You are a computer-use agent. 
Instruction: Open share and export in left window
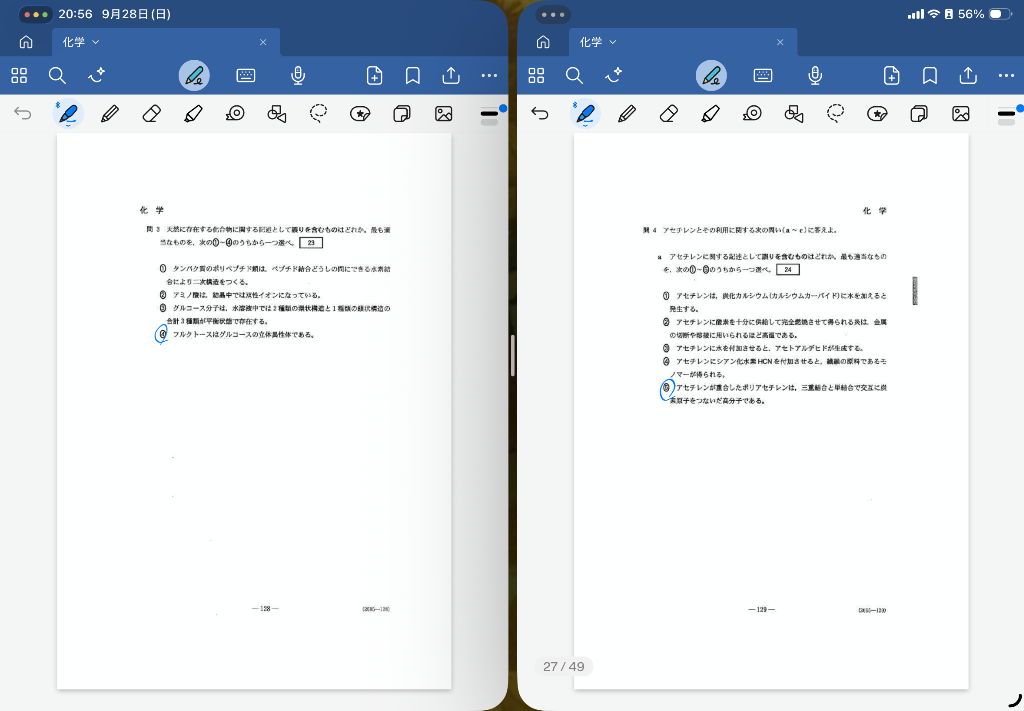click(451, 76)
